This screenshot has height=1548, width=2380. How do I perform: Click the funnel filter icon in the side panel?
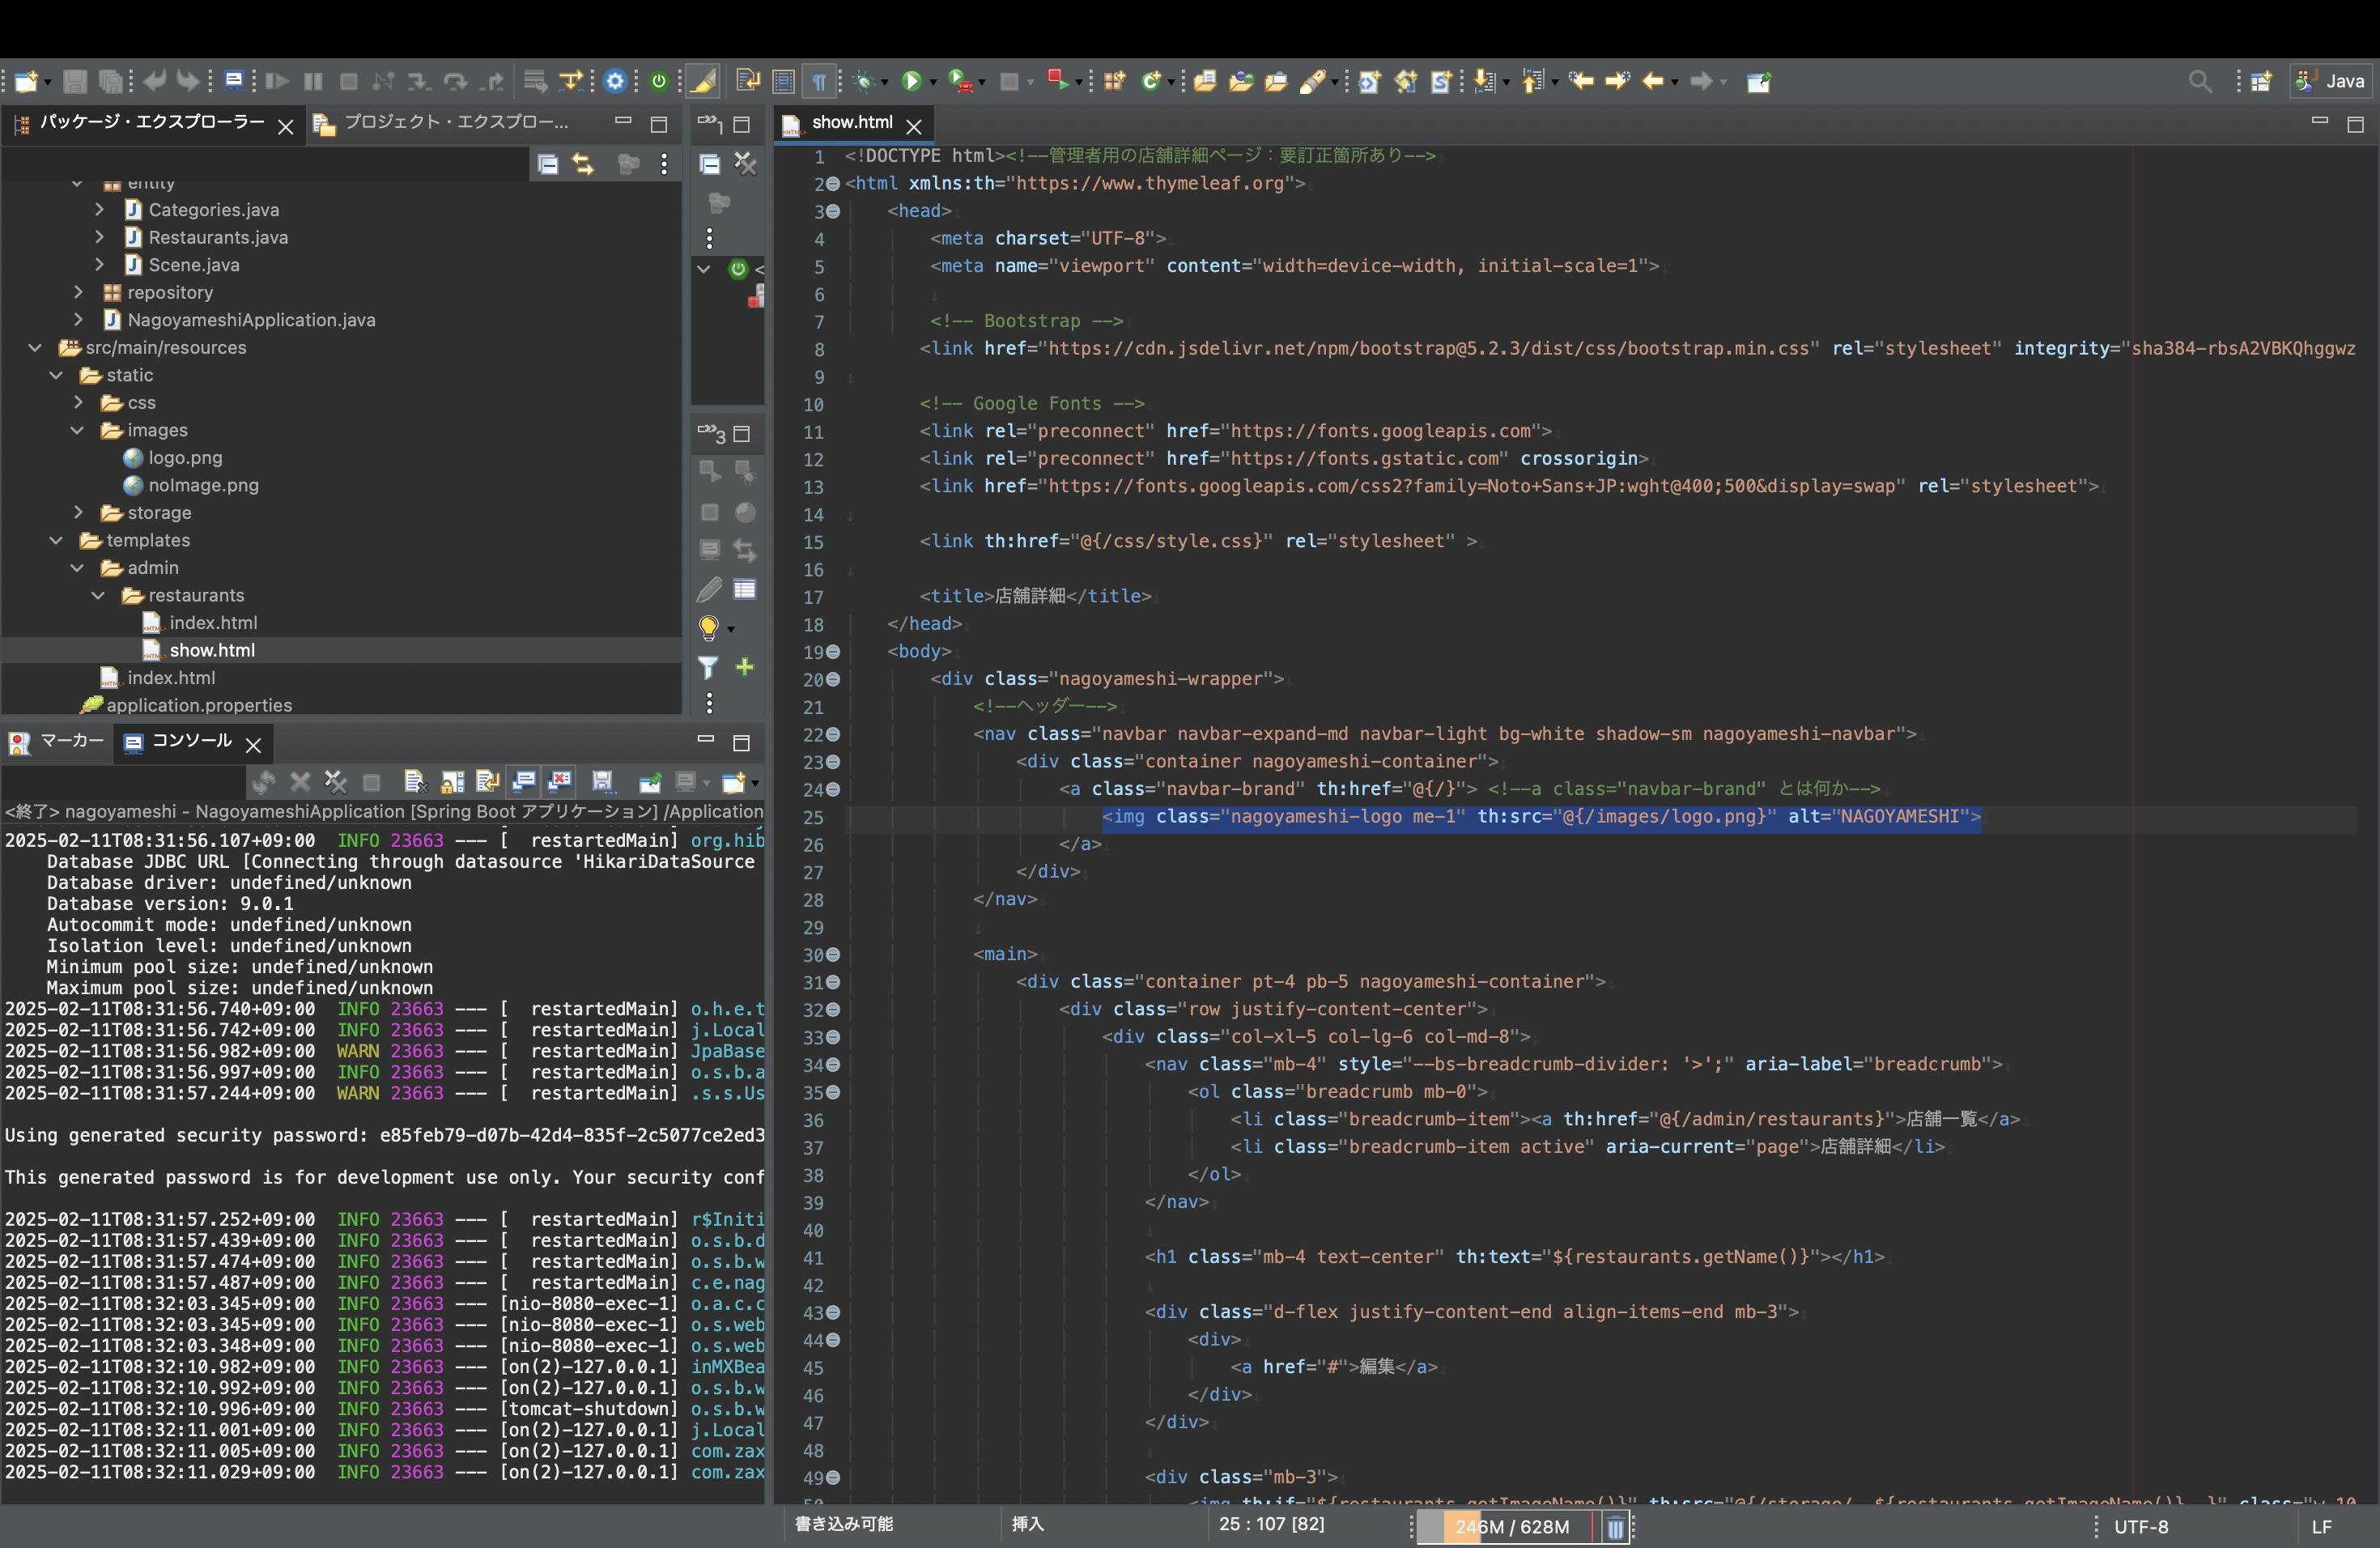point(708,667)
